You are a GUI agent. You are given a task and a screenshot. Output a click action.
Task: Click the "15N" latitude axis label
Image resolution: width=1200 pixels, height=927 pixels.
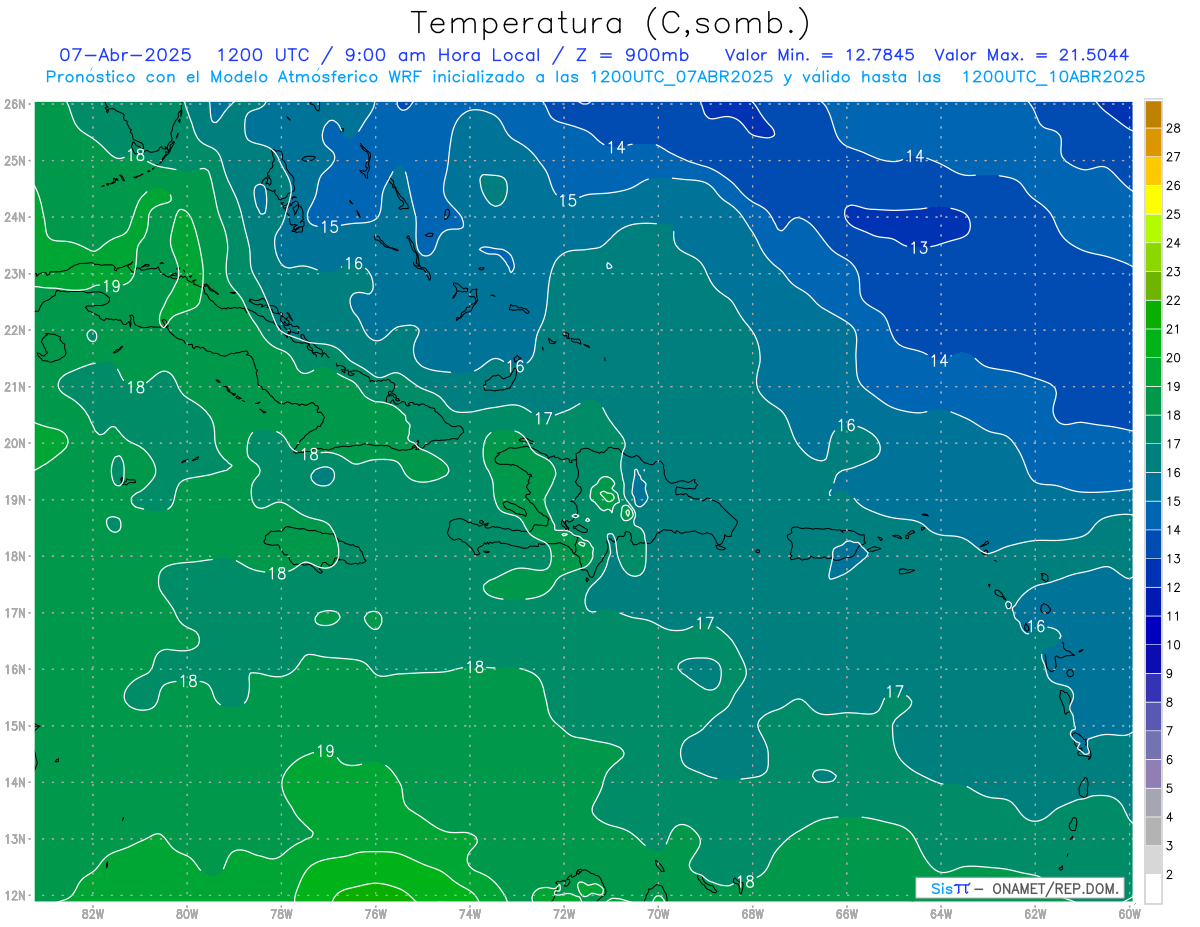[15, 726]
